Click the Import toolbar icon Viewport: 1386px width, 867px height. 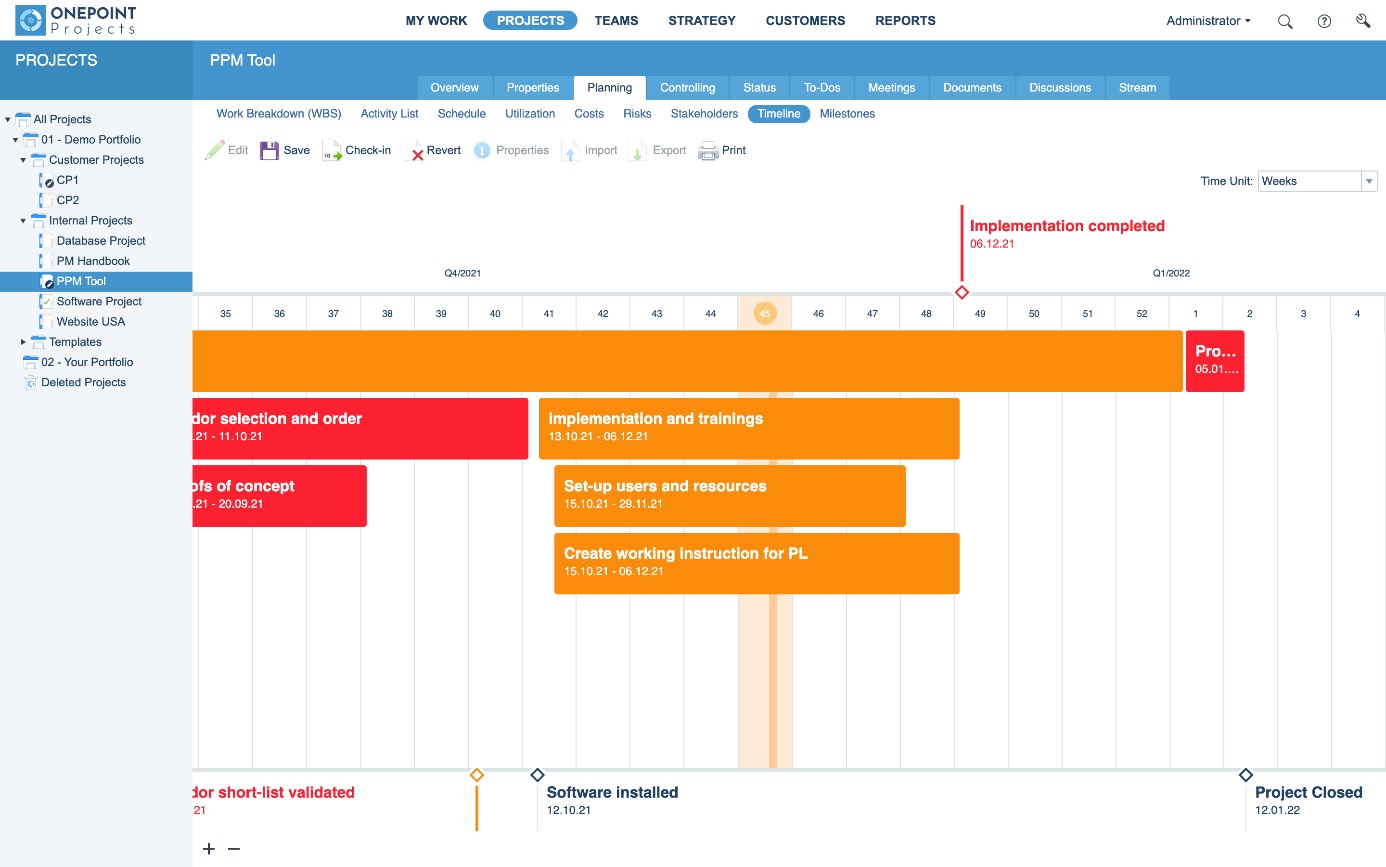coord(571,151)
